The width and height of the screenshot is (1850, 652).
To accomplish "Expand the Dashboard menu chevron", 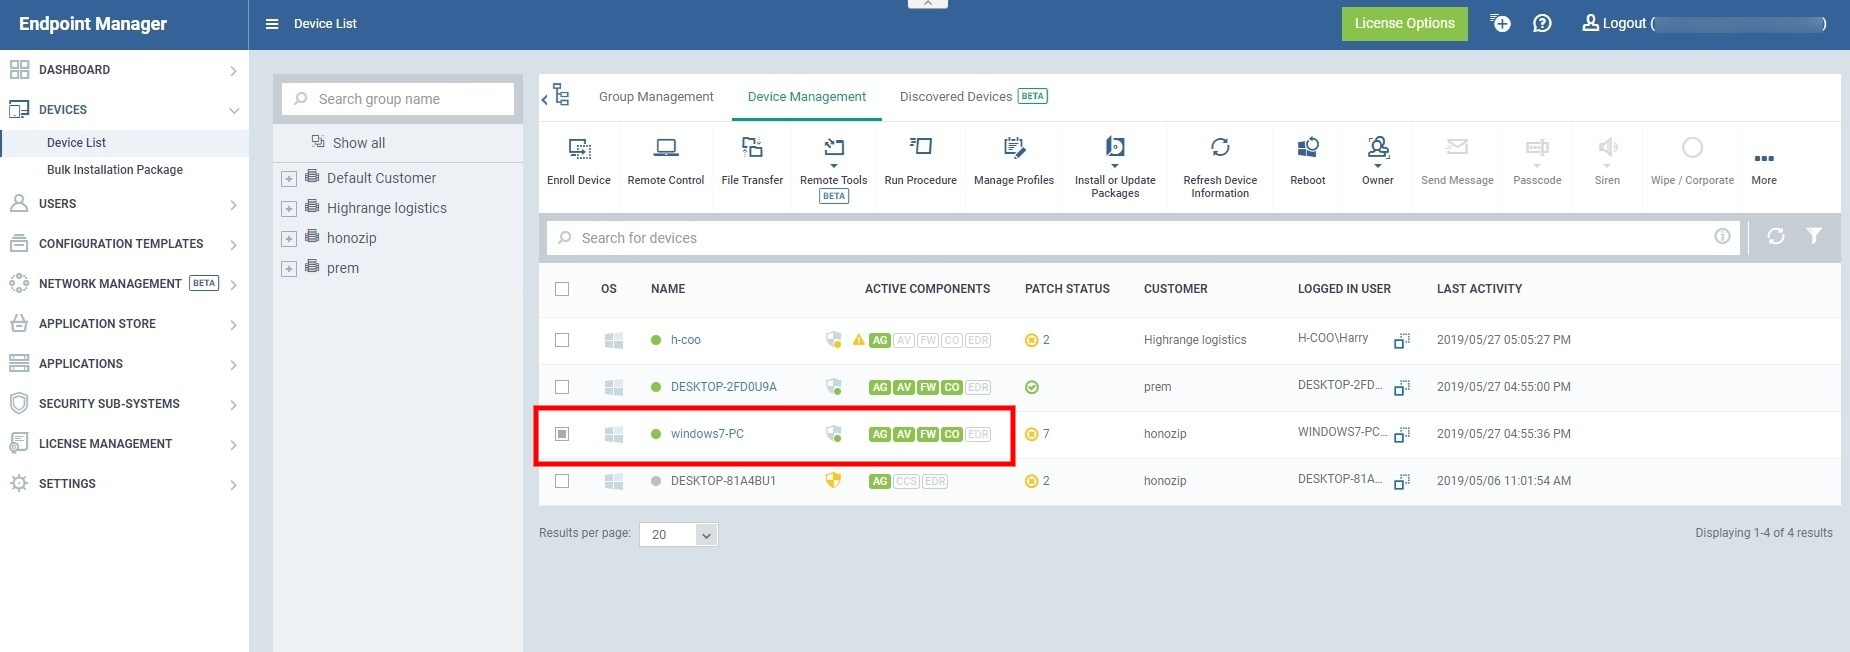I will click(x=233, y=71).
